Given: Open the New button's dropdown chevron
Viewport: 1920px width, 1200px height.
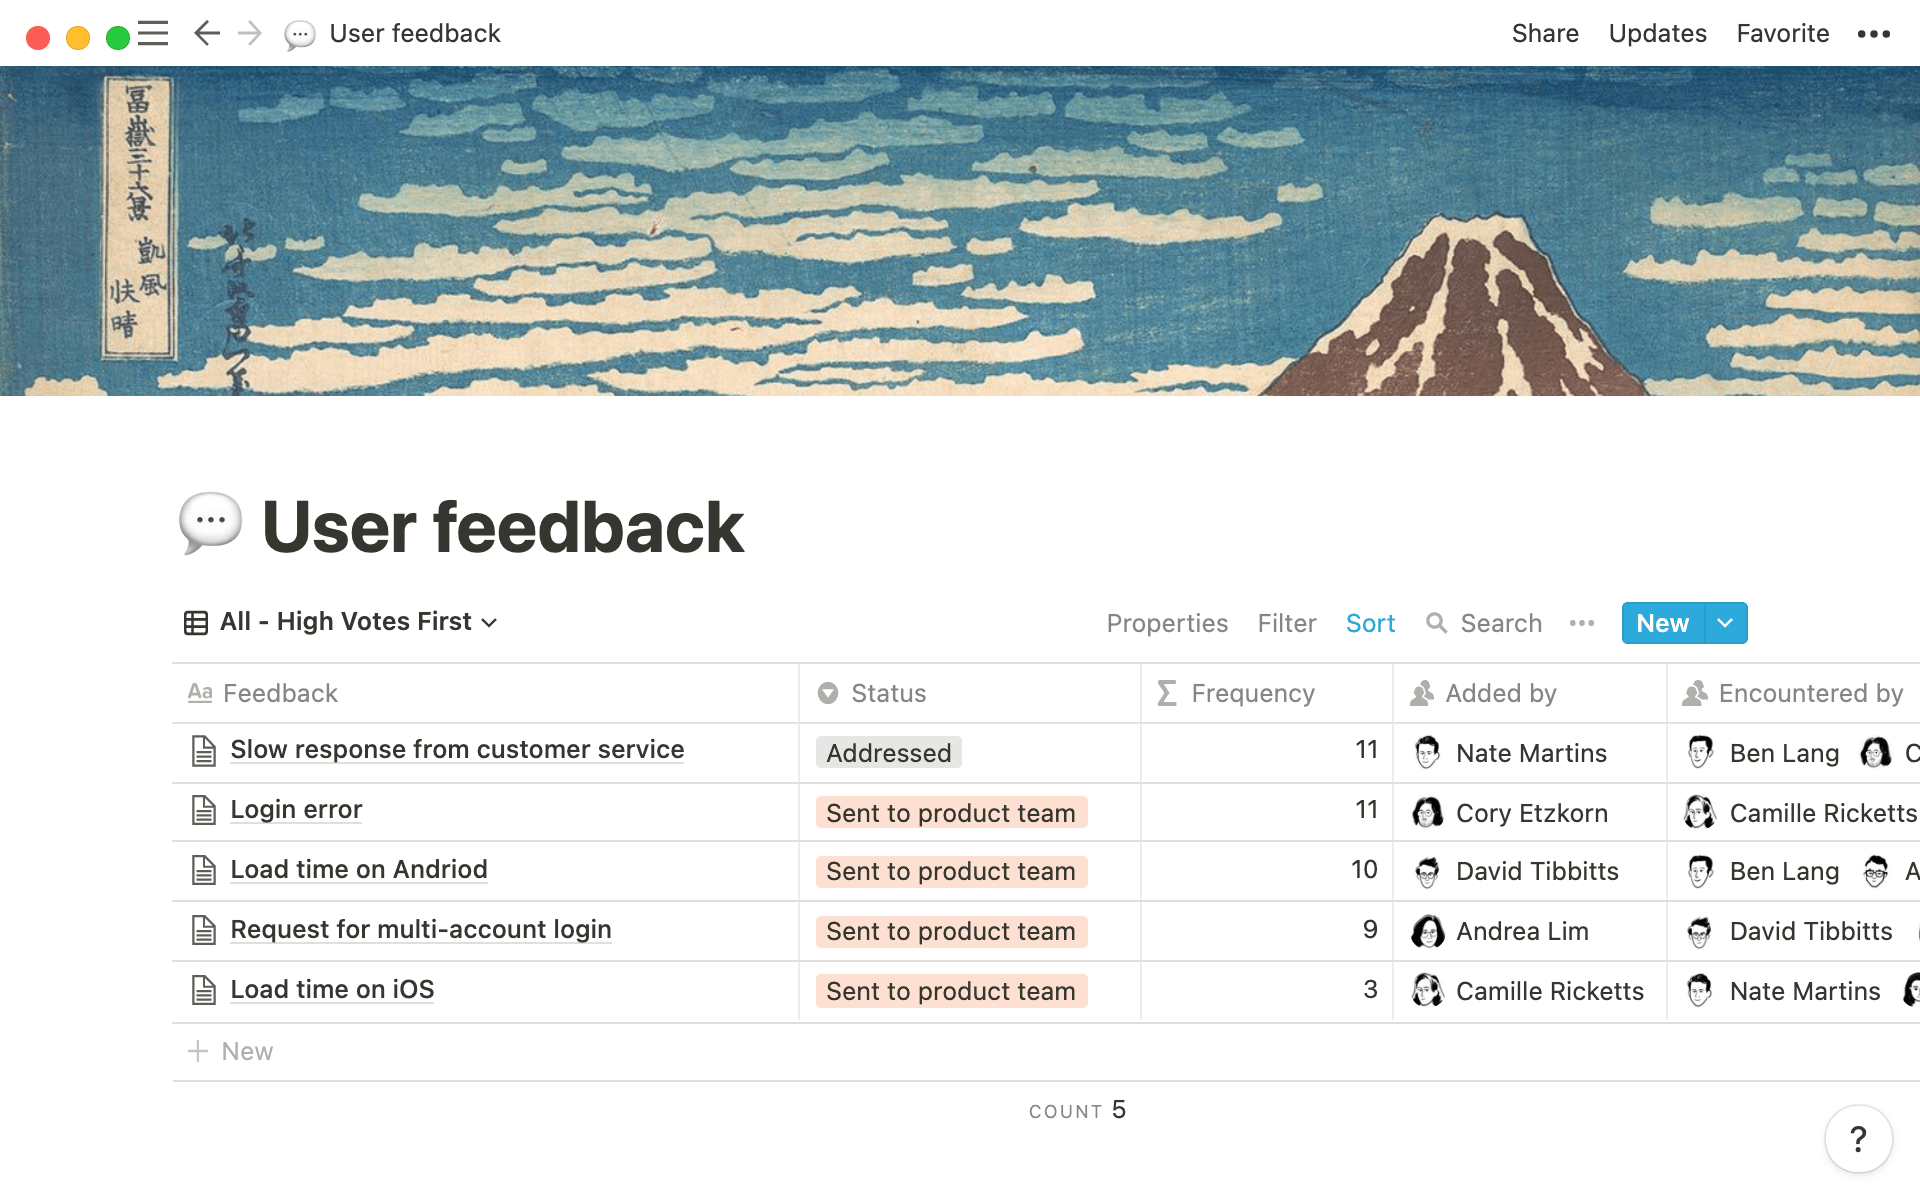Looking at the screenshot, I should (1724, 622).
